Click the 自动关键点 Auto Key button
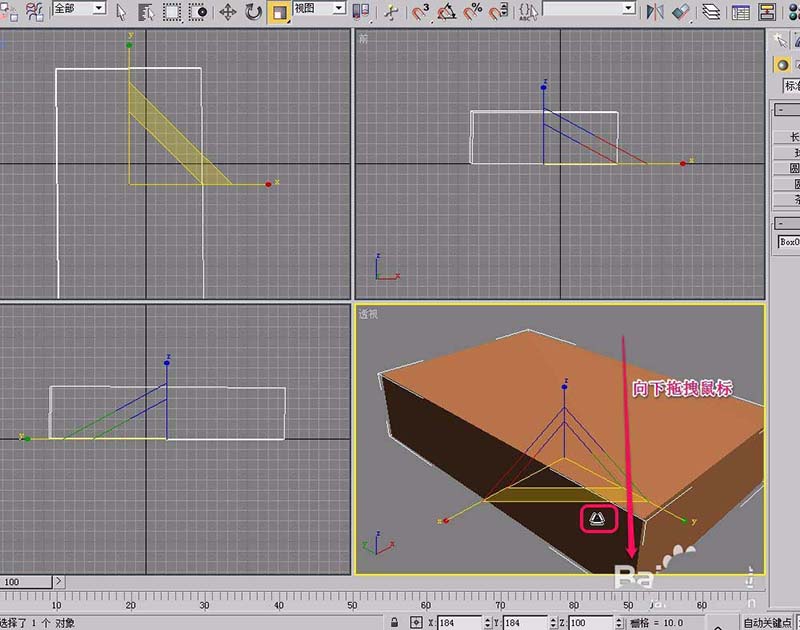 (767, 622)
